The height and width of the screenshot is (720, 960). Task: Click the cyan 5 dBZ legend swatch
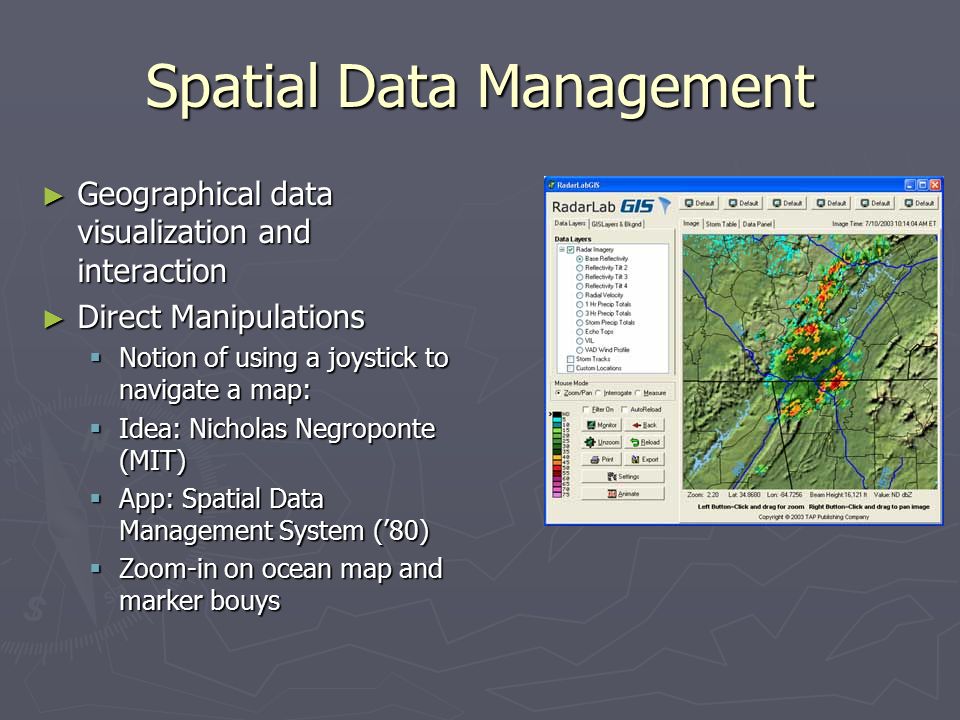click(x=557, y=421)
